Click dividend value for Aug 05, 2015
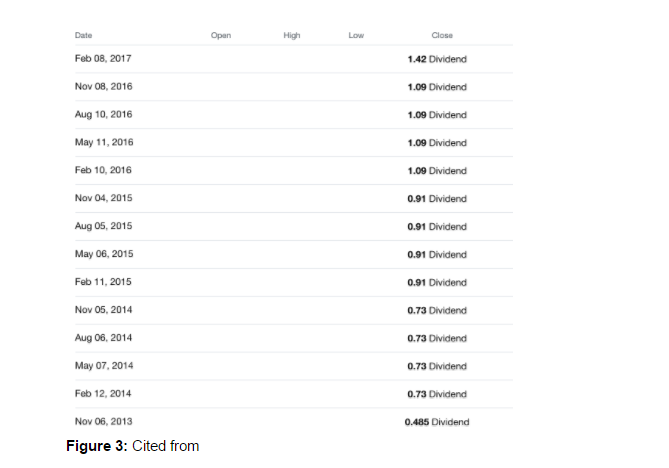The image size is (669, 468). click(x=437, y=227)
